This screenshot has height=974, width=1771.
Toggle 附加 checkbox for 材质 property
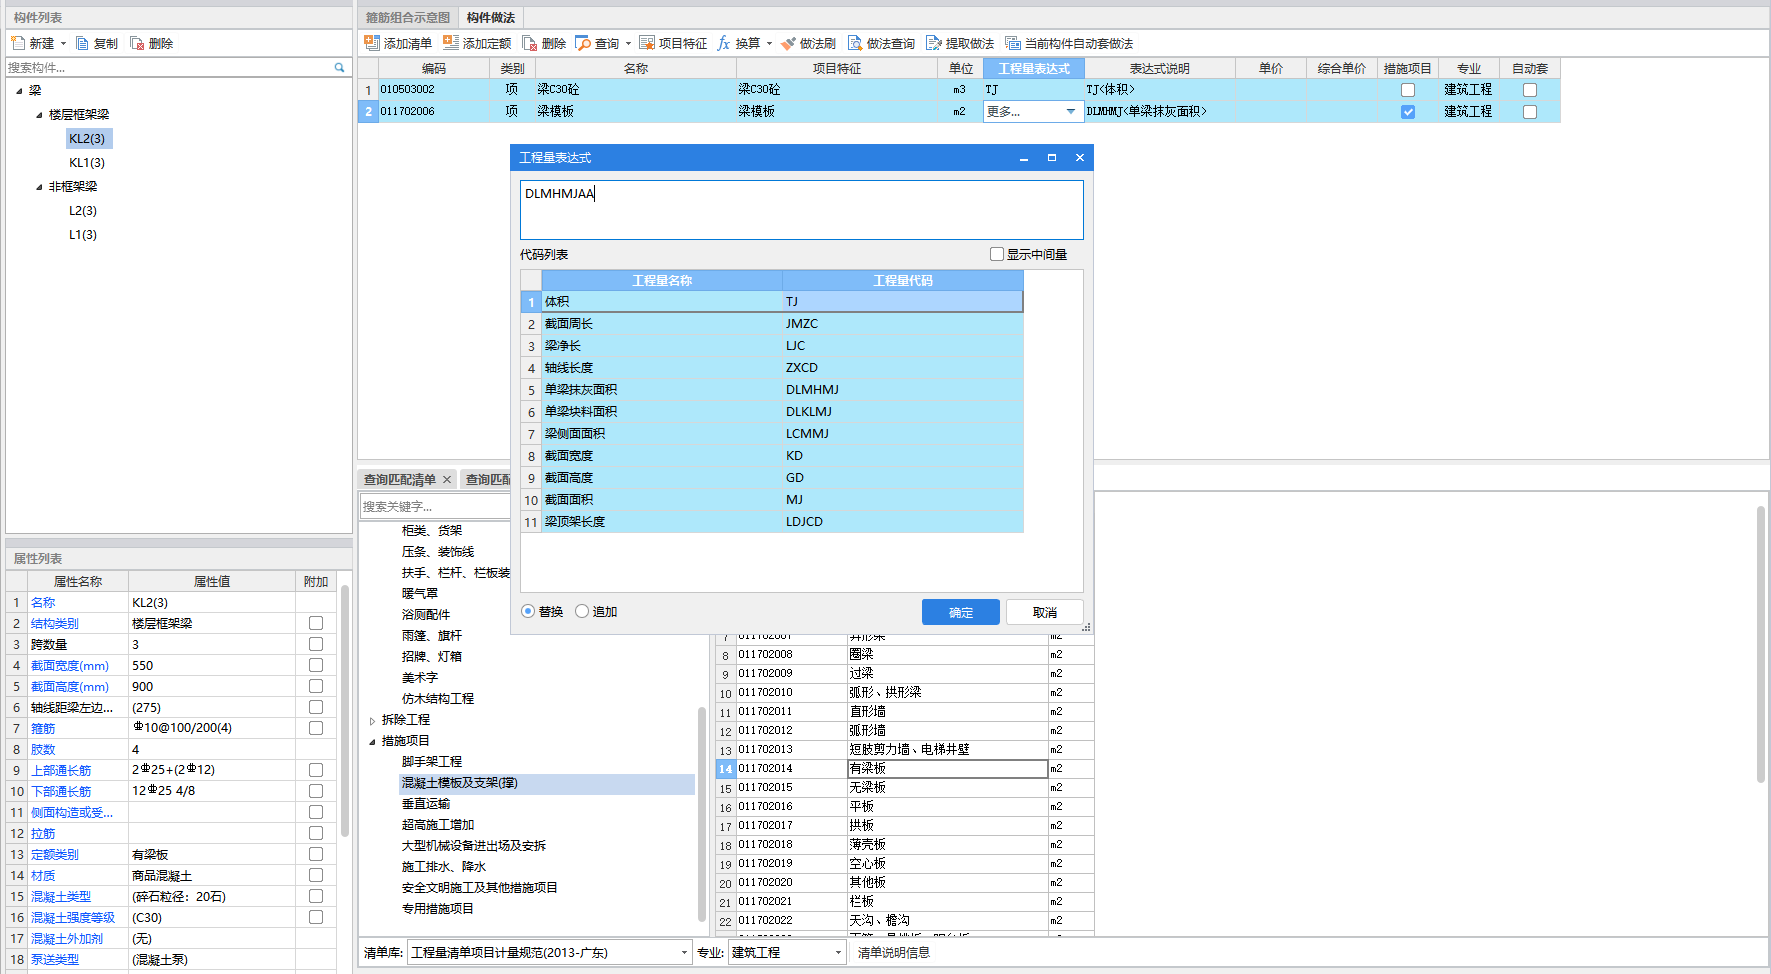coord(316,875)
